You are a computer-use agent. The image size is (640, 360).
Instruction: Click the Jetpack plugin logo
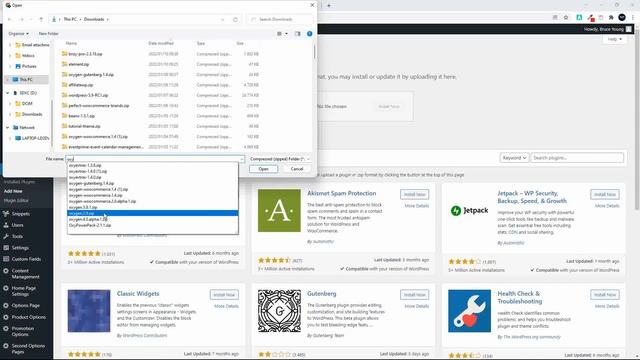(x=469, y=211)
